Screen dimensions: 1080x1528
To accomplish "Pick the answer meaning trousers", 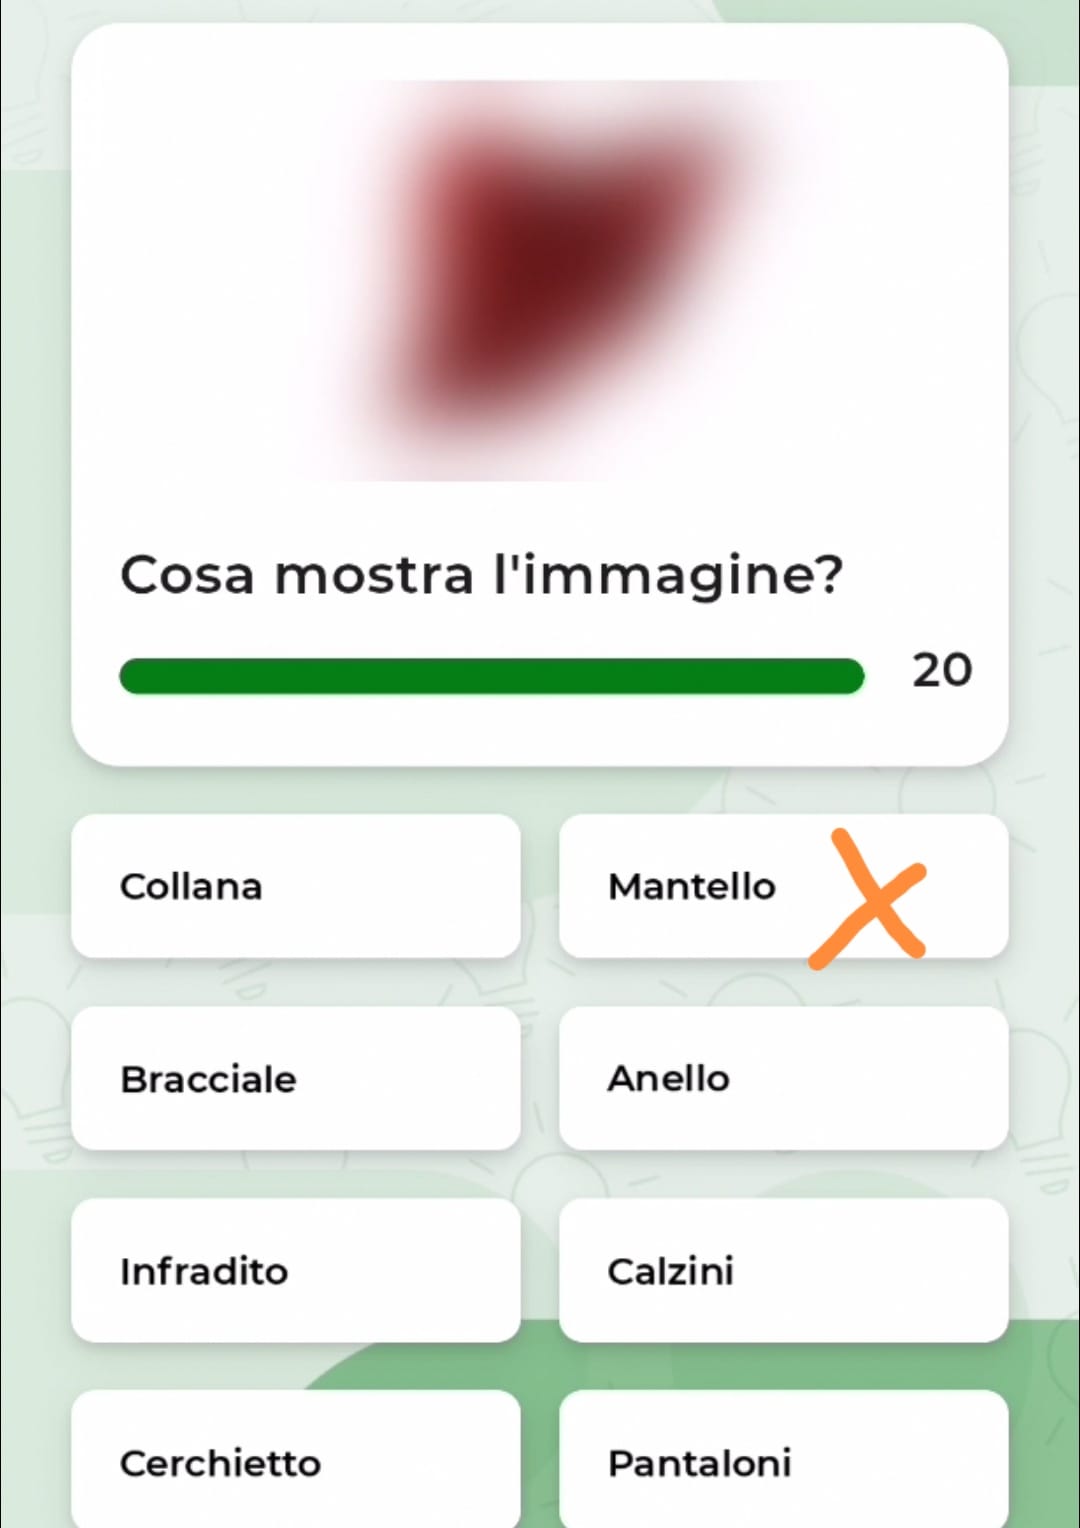I will [x=783, y=1463].
